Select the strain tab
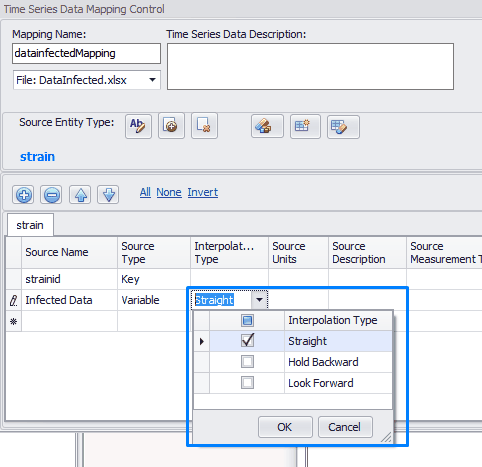Screen dimensions: 482x467 click(30, 225)
